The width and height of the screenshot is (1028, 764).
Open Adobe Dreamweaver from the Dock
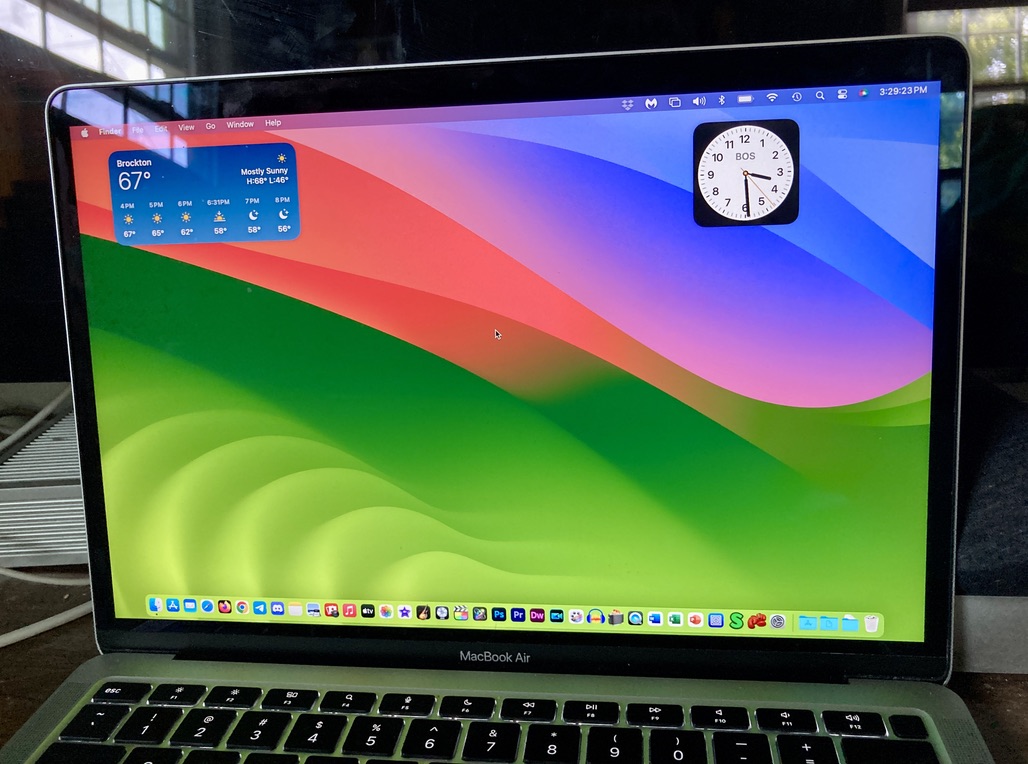tap(538, 615)
